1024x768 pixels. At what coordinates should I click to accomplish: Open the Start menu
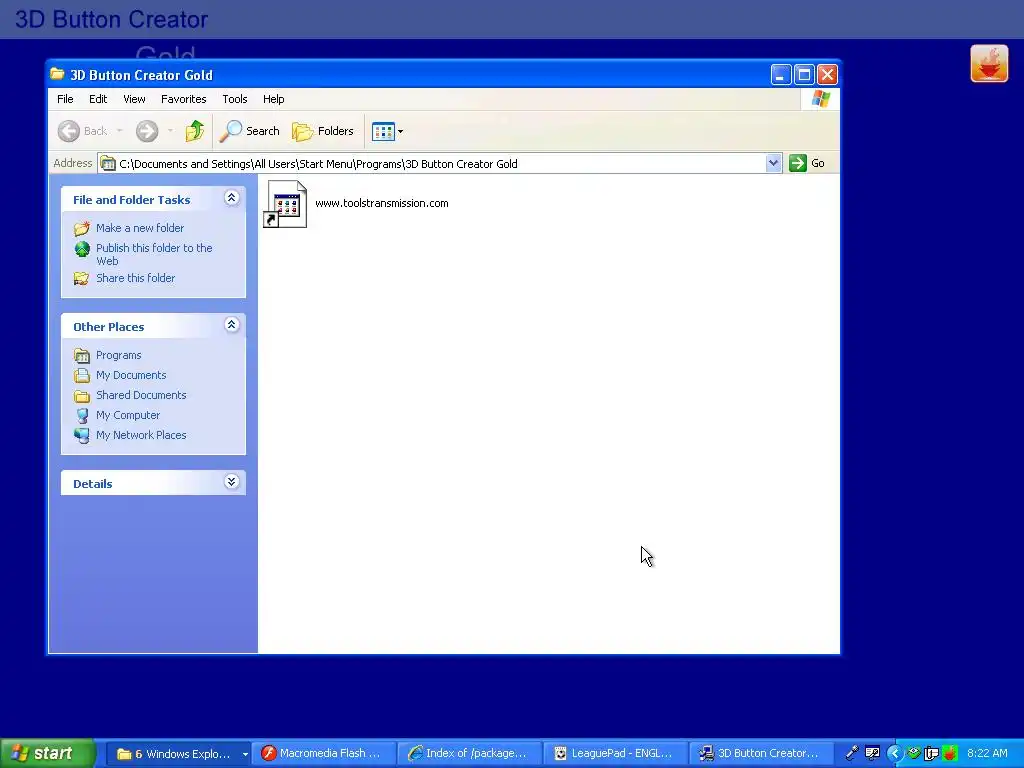[47, 754]
